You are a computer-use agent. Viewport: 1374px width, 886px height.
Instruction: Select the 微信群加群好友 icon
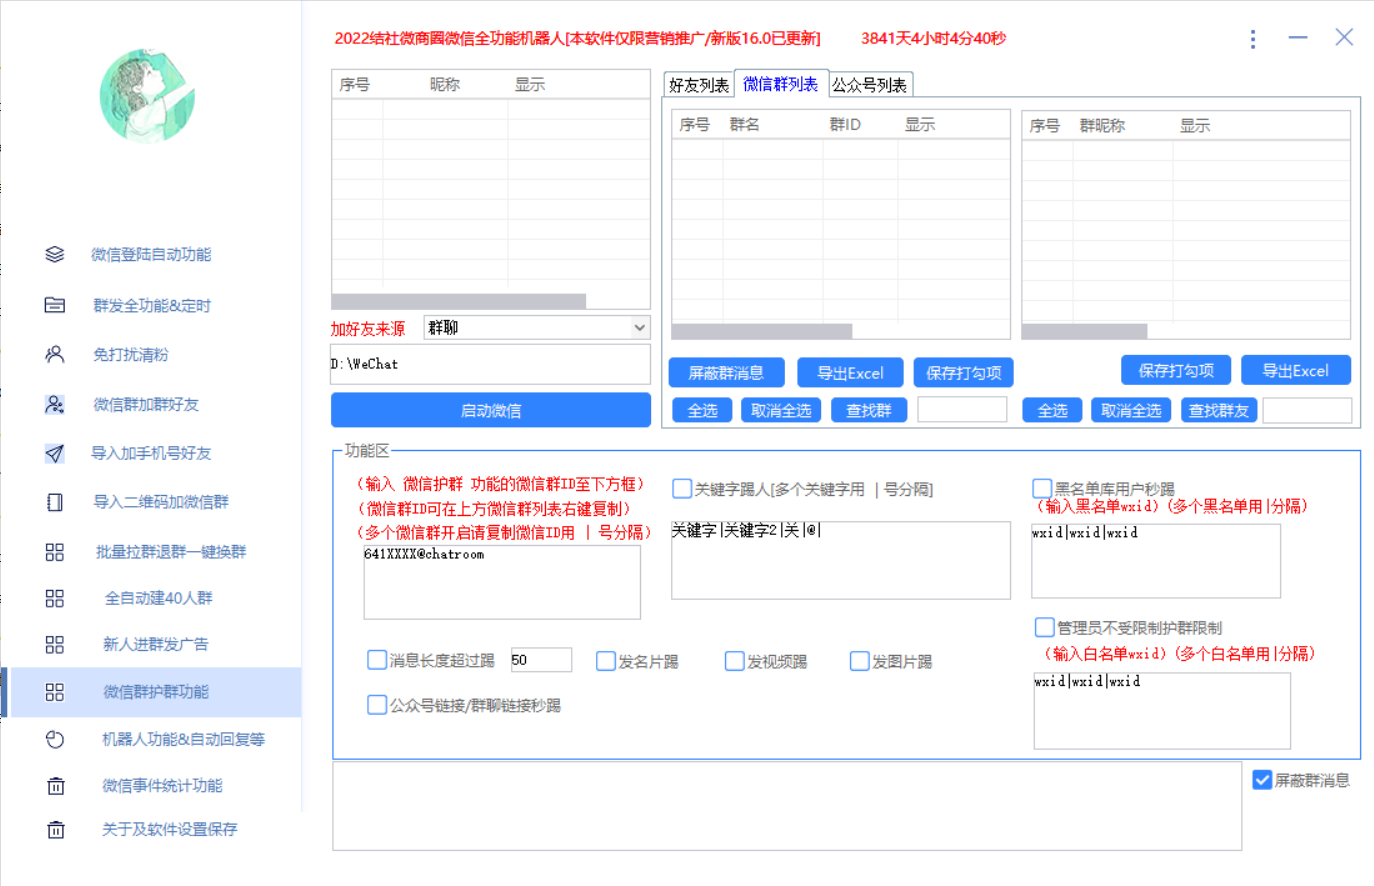tap(55, 404)
